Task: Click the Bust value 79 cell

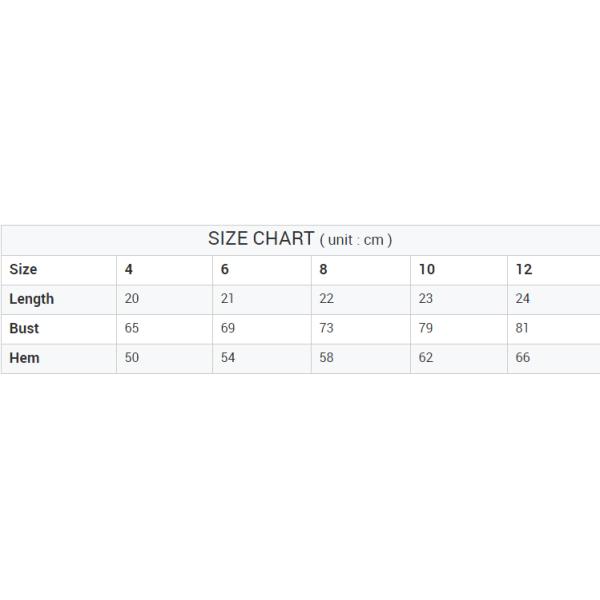Action: click(x=426, y=328)
